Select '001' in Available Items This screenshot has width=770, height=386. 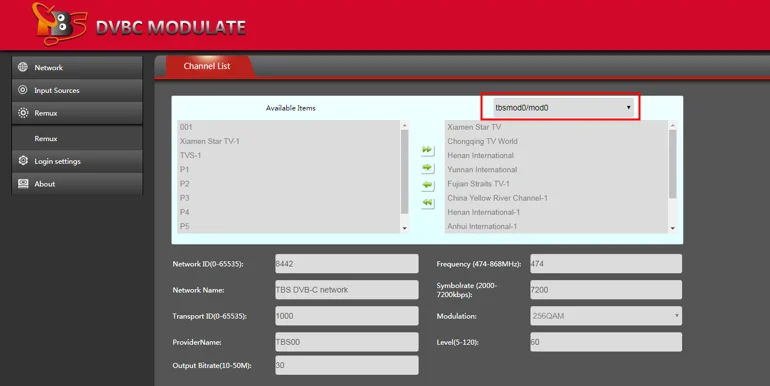(x=289, y=127)
